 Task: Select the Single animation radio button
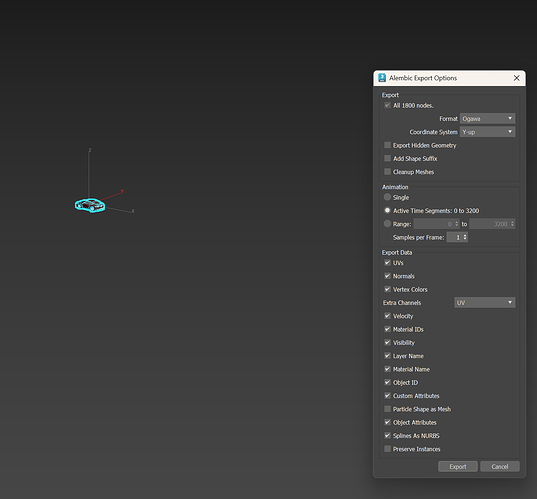click(387, 197)
